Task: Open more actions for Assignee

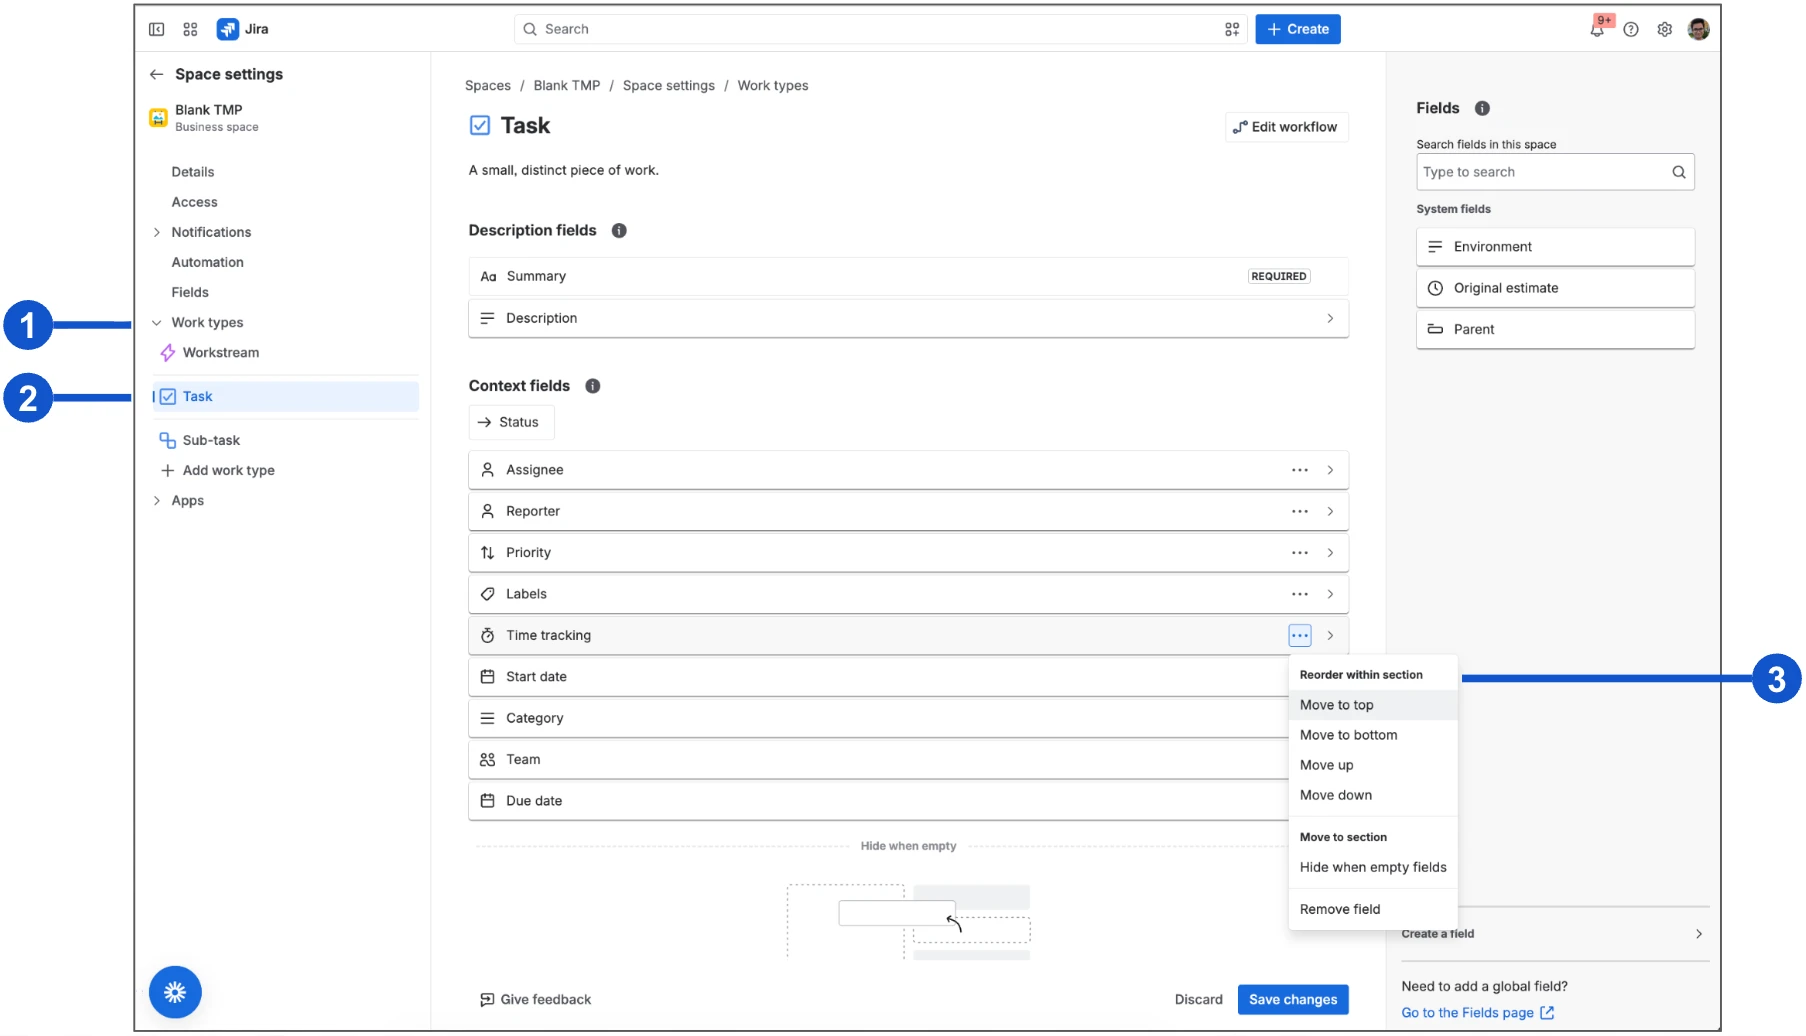Action: point(1300,470)
